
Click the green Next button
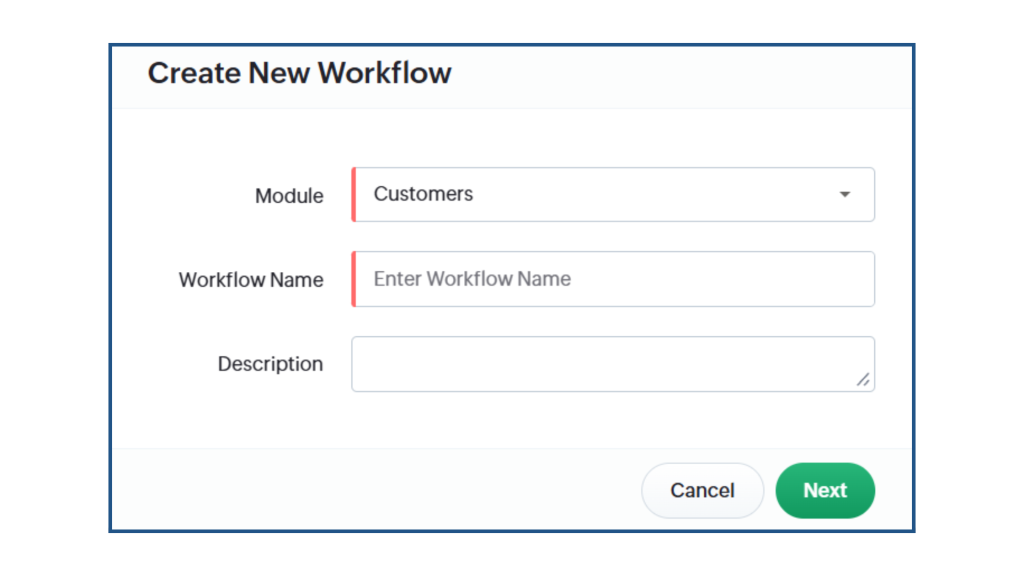point(825,490)
